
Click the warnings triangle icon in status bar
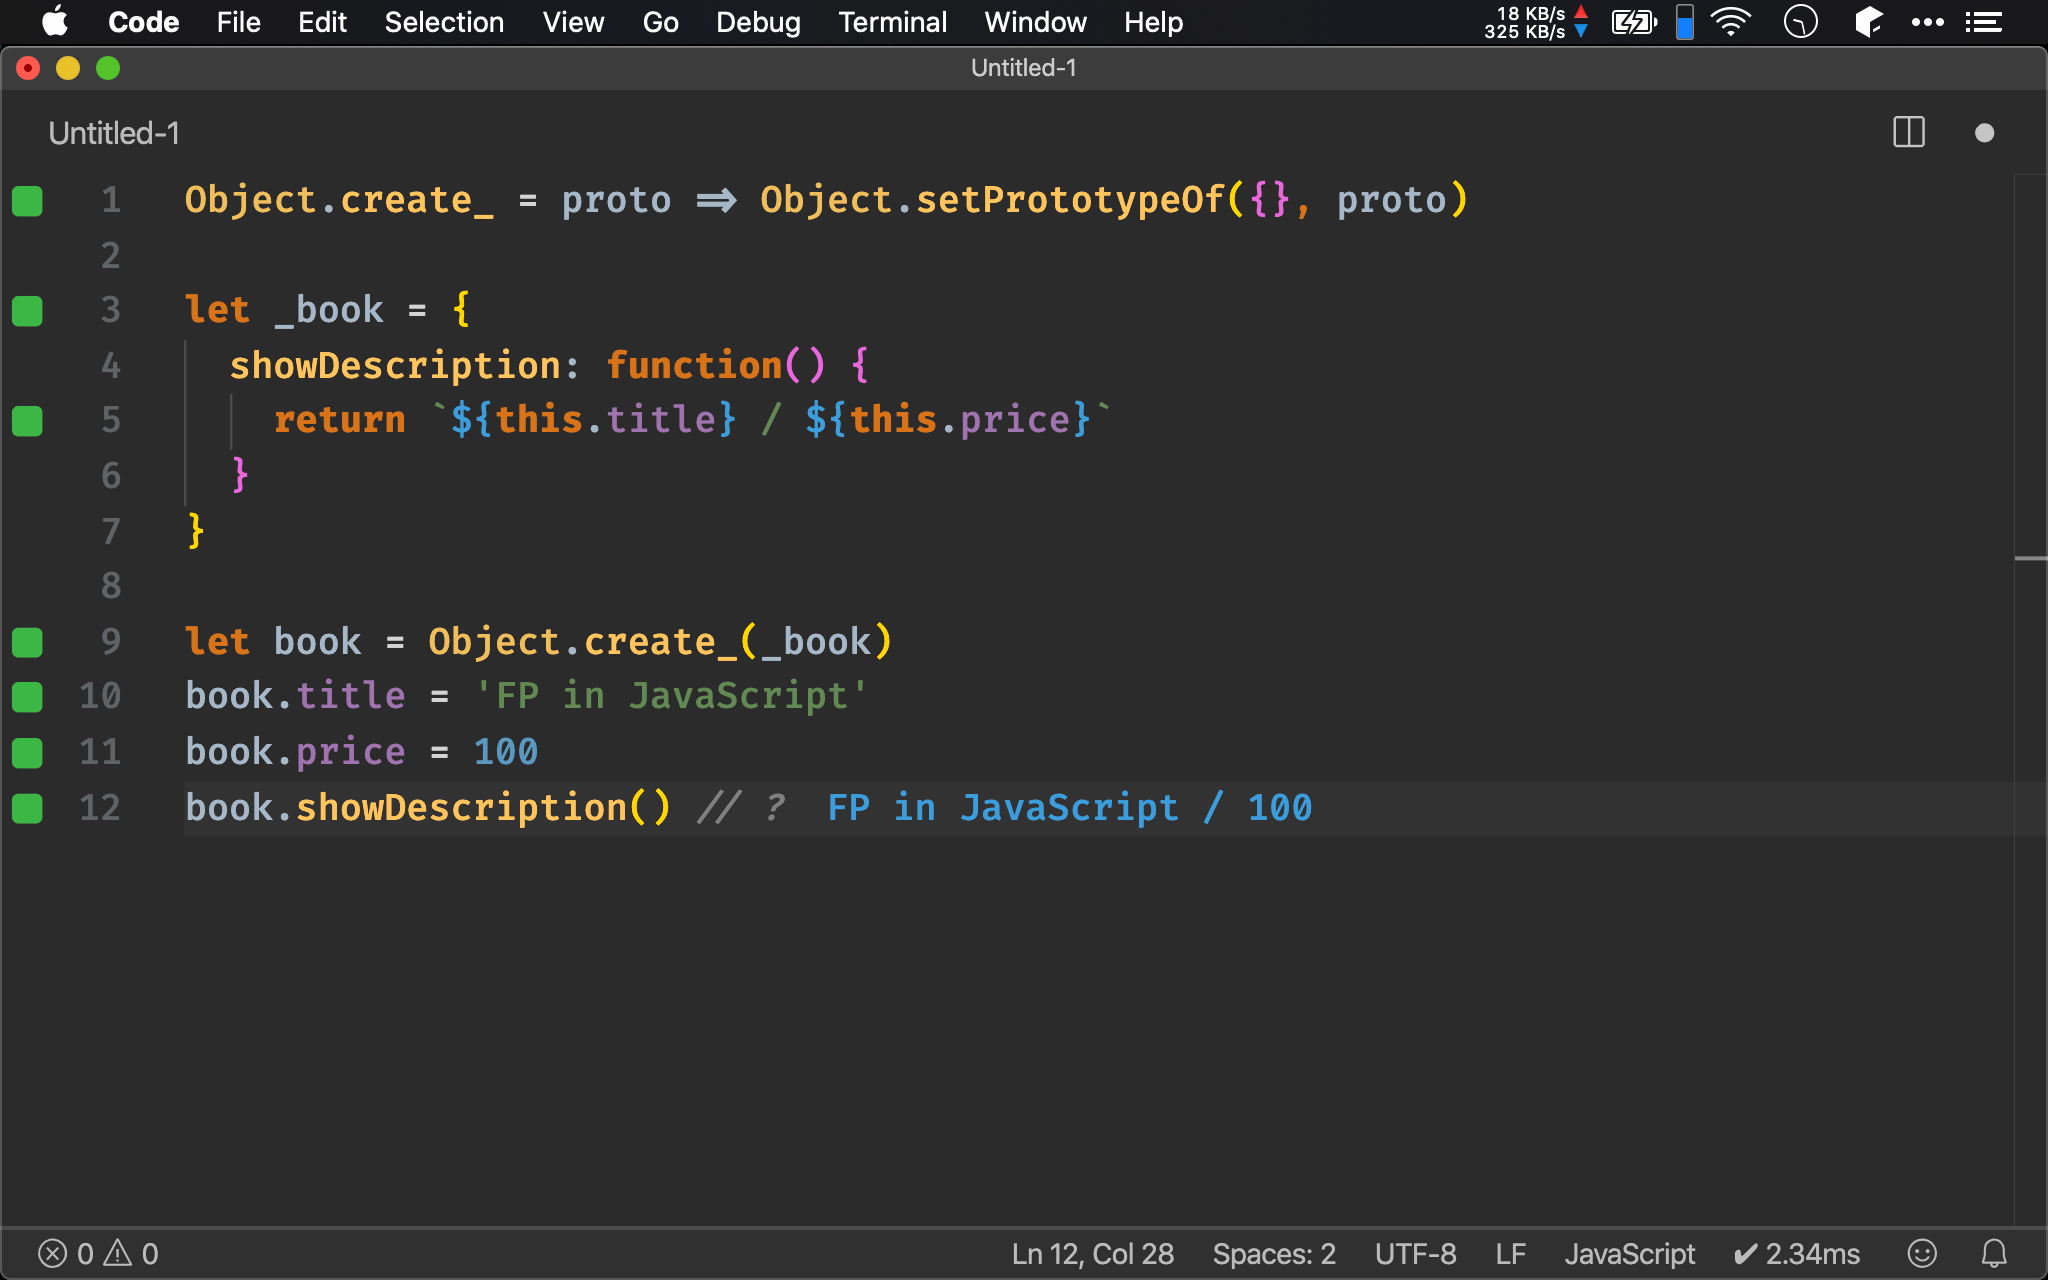(x=118, y=1253)
